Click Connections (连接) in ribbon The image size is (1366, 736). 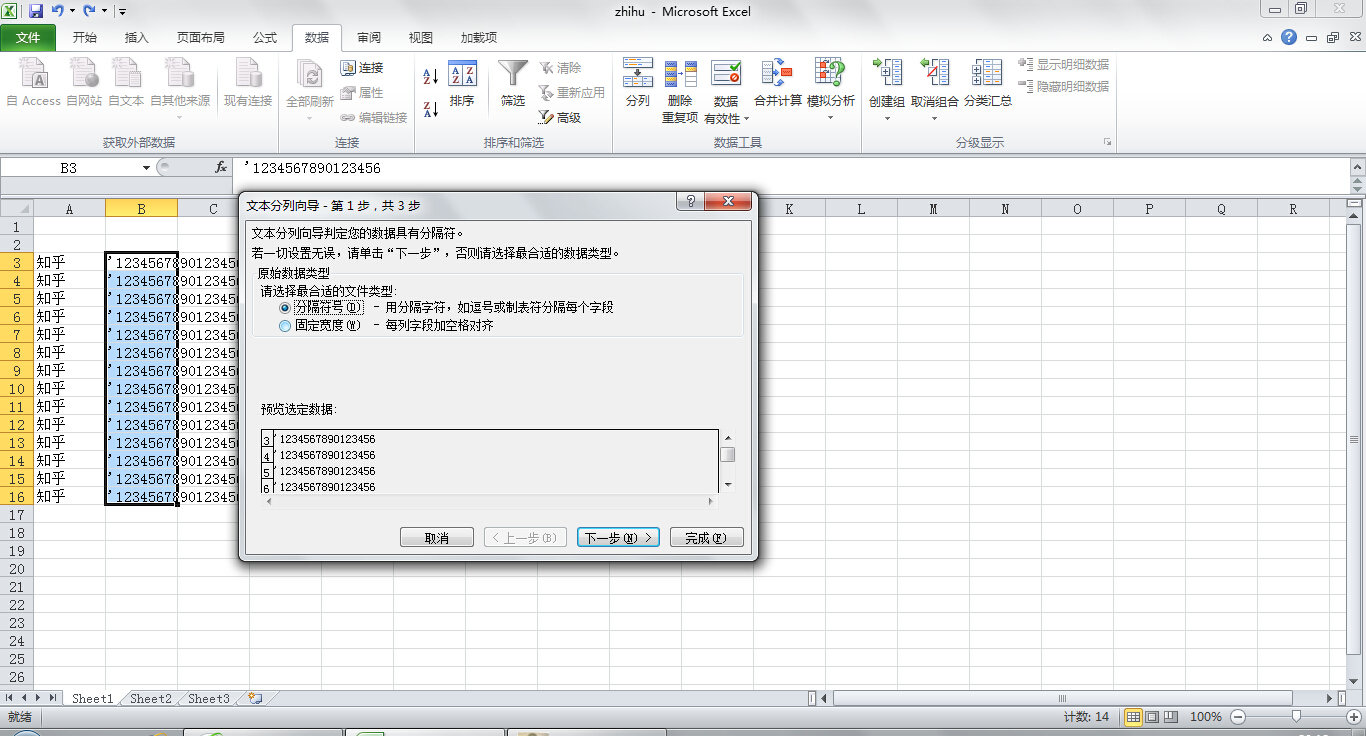click(x=361, y=68)
